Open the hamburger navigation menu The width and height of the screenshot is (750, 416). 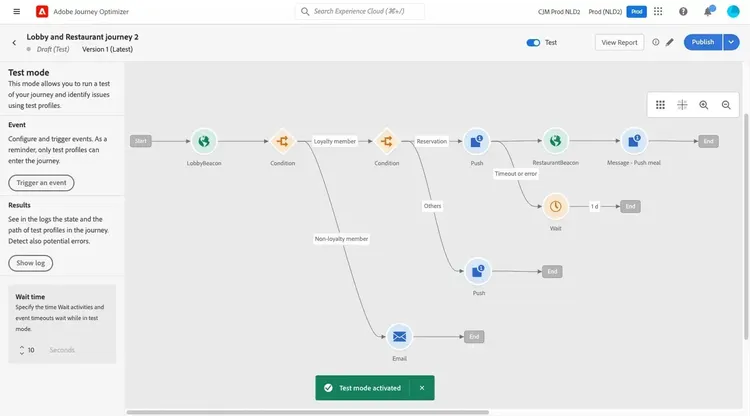coord(17,11)
